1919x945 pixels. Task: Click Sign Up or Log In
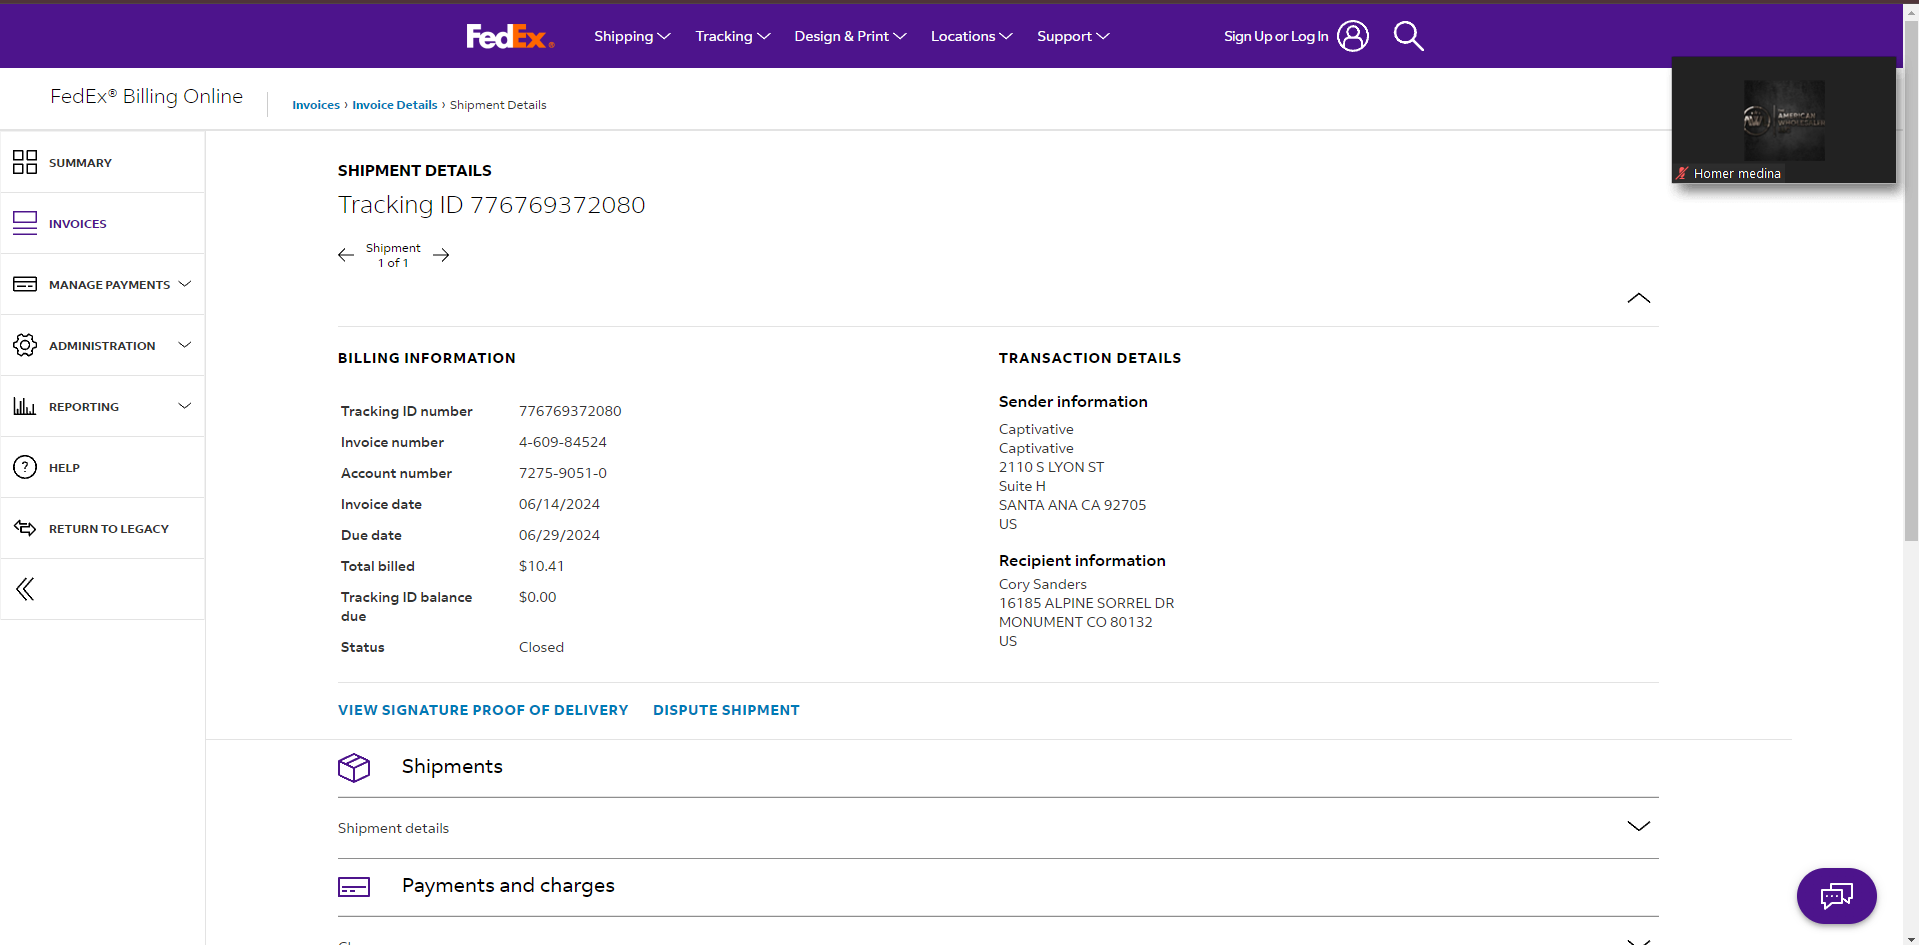point(1276,36)
